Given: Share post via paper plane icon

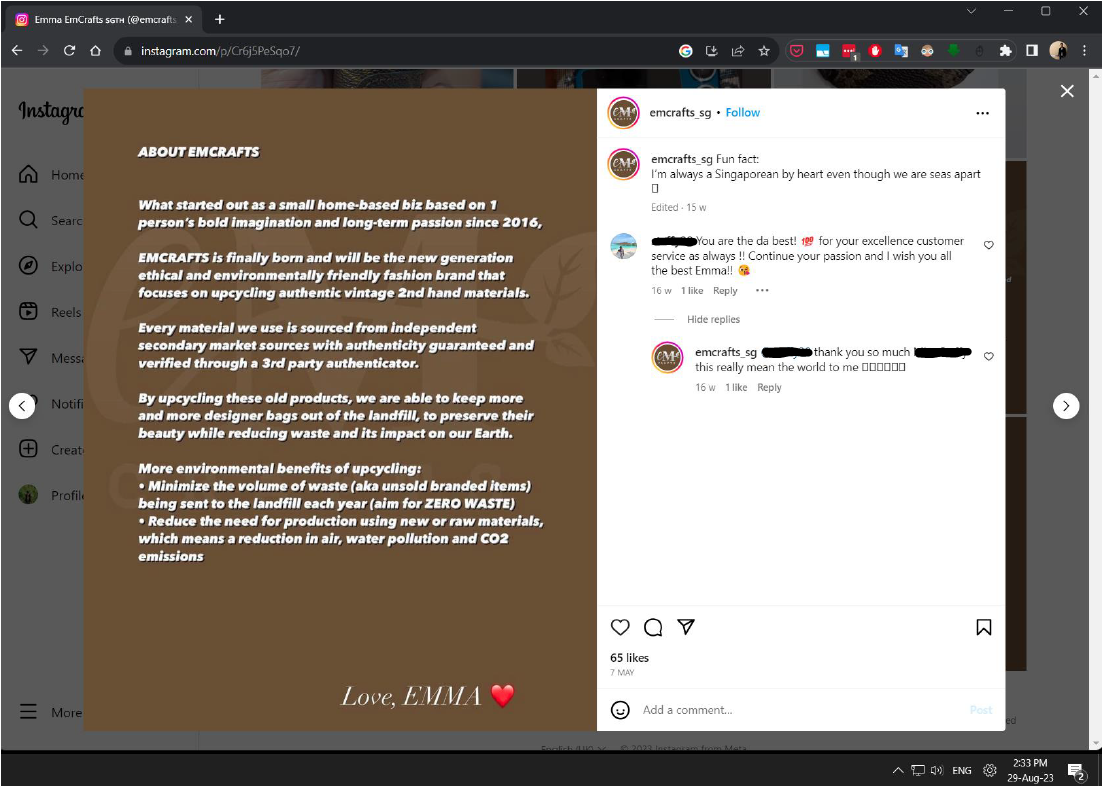Looking at the screenshot, I should tap(686, 627).
